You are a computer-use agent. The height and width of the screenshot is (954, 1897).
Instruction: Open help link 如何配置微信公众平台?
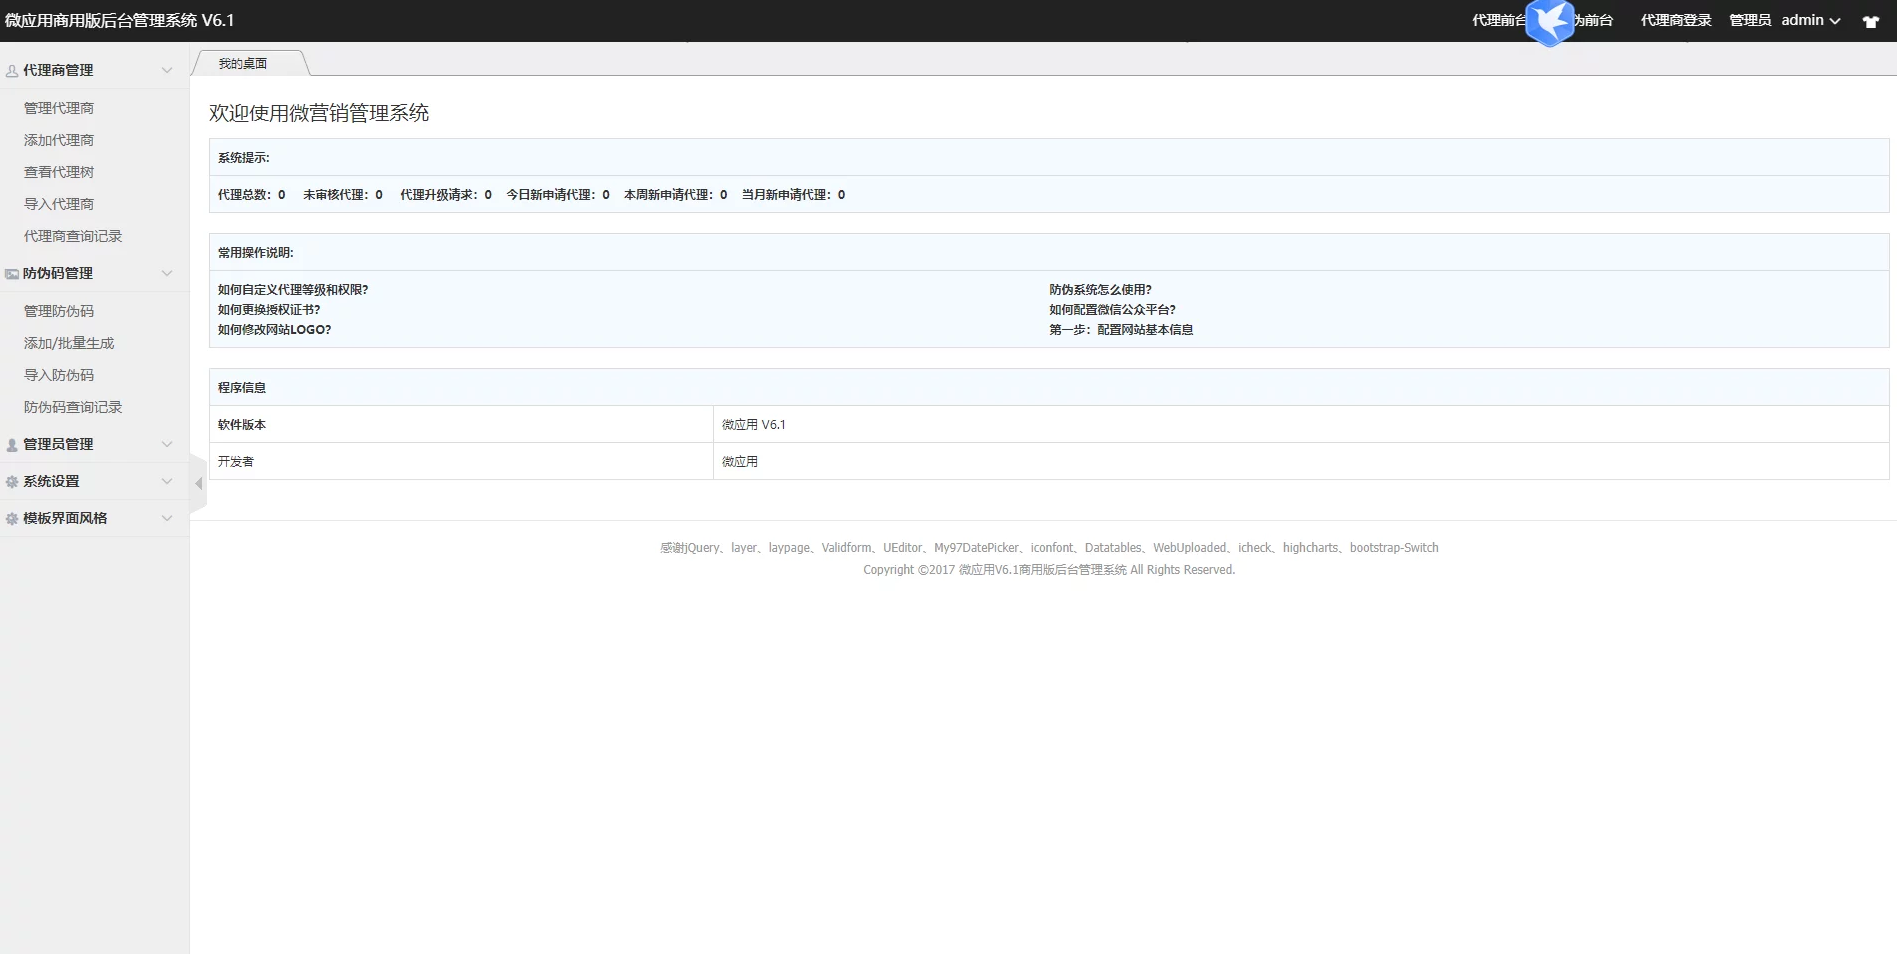[1112, 310]
